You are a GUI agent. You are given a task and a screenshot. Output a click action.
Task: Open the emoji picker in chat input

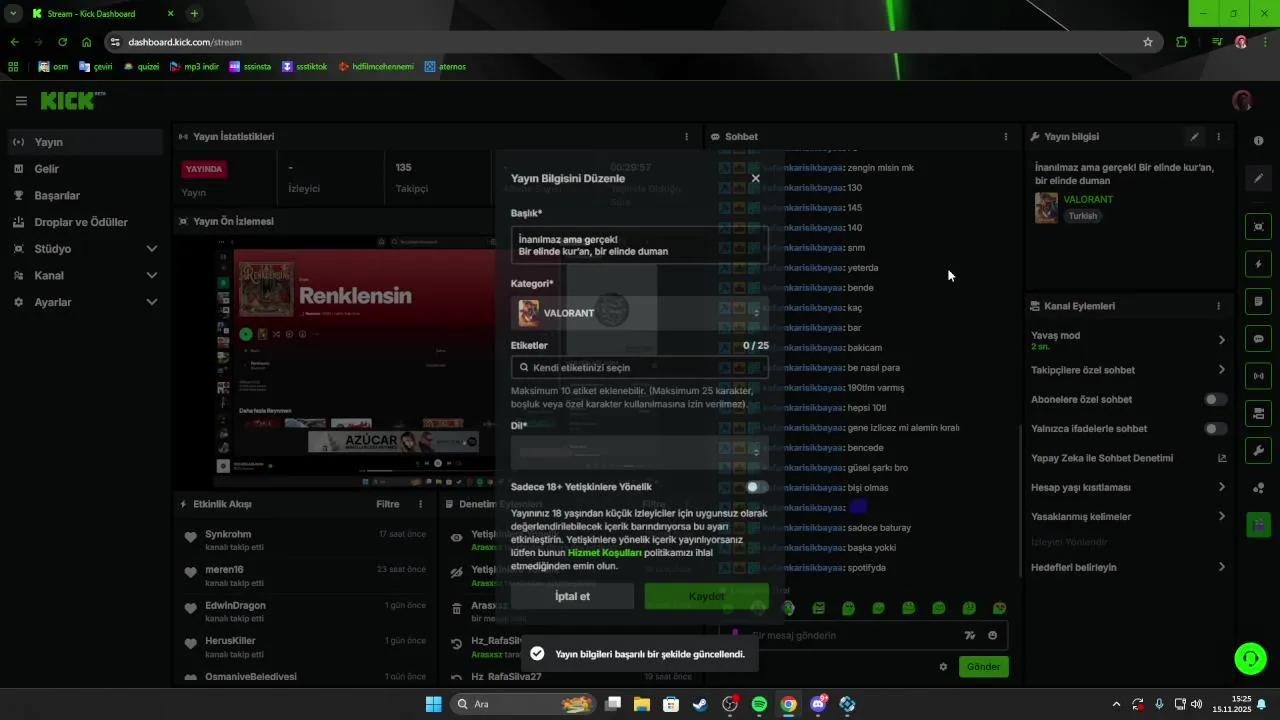pos(993,636)
